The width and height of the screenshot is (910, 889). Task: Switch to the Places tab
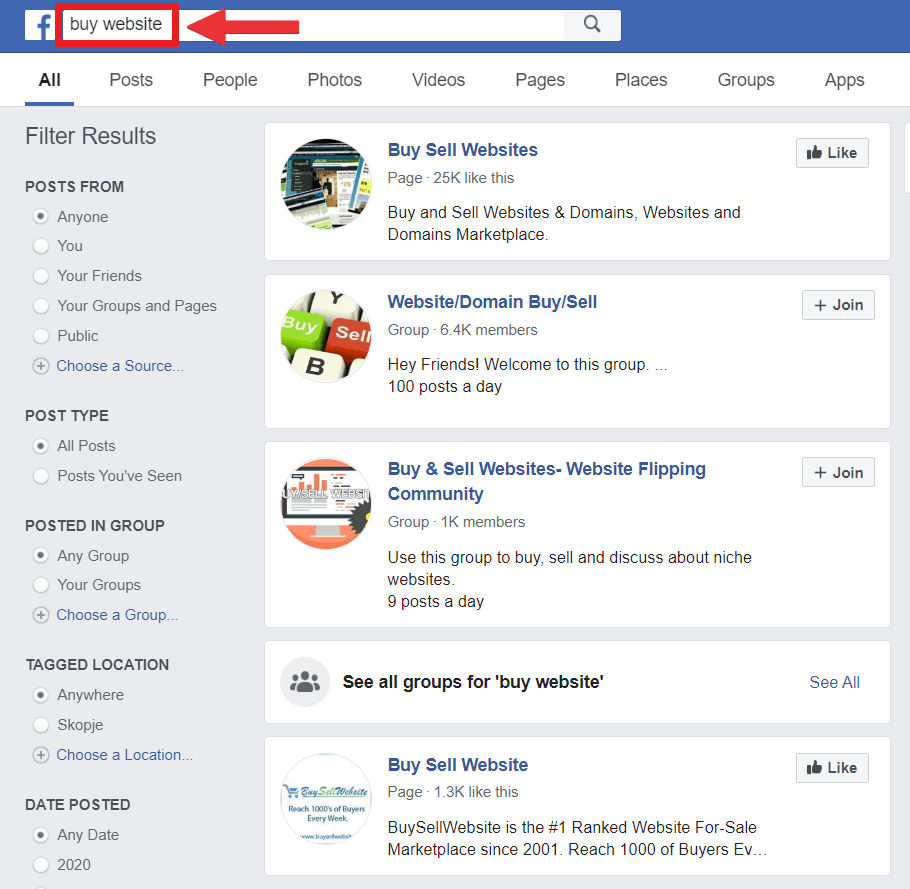(x=641, y=79)
